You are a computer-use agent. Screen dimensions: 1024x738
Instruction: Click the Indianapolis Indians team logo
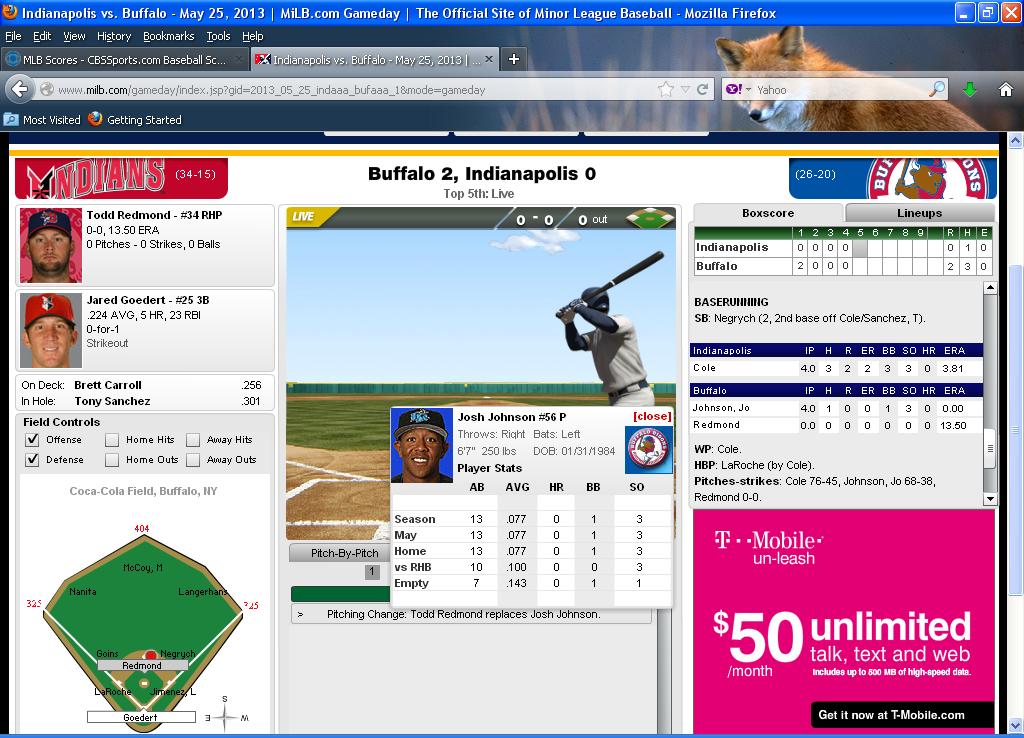point(121,178)
